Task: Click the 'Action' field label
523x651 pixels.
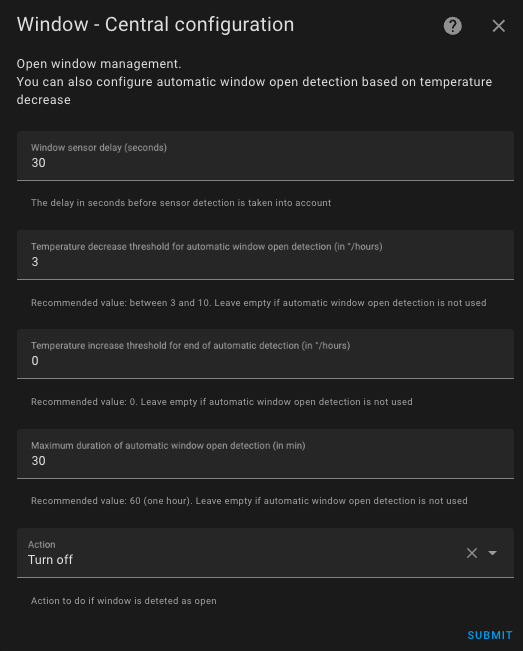Action: click(x=42, y=544)
